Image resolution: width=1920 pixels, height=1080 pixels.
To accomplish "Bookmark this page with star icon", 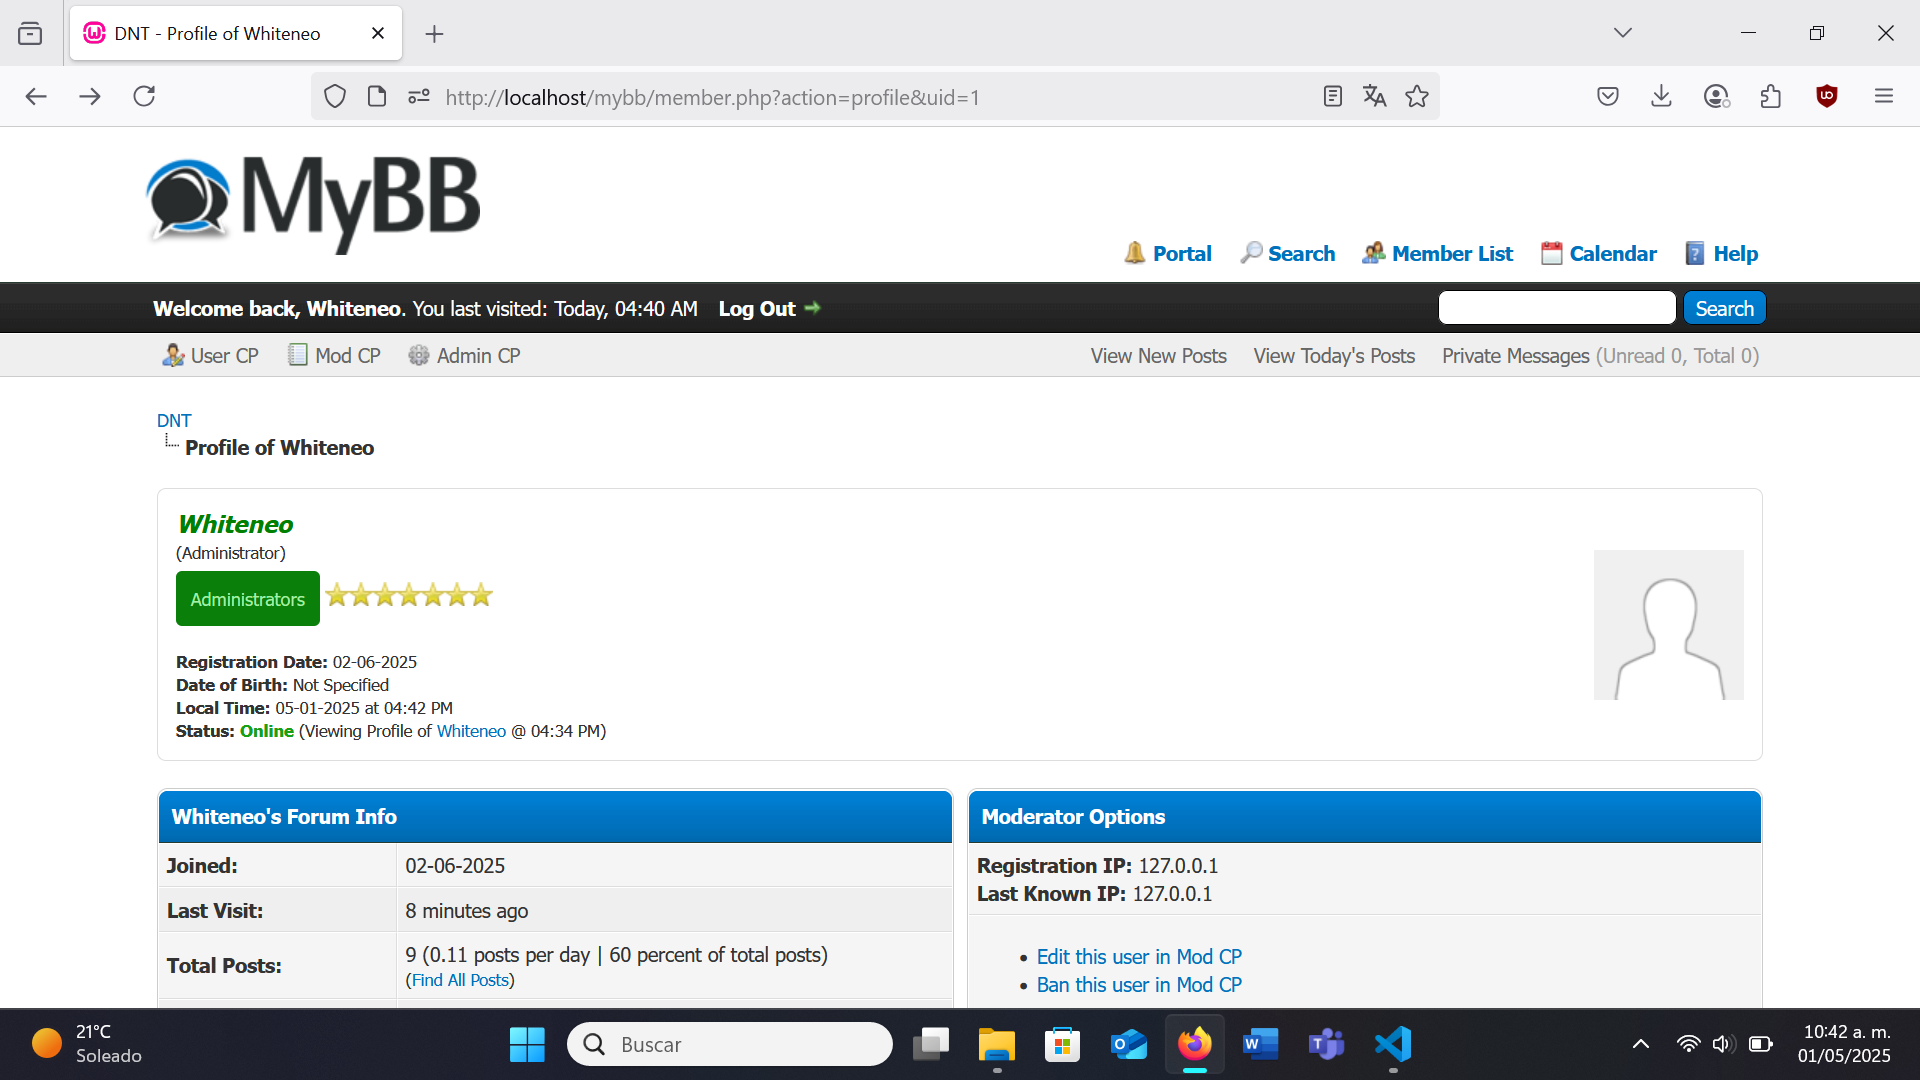I will tap(1417, 96).
